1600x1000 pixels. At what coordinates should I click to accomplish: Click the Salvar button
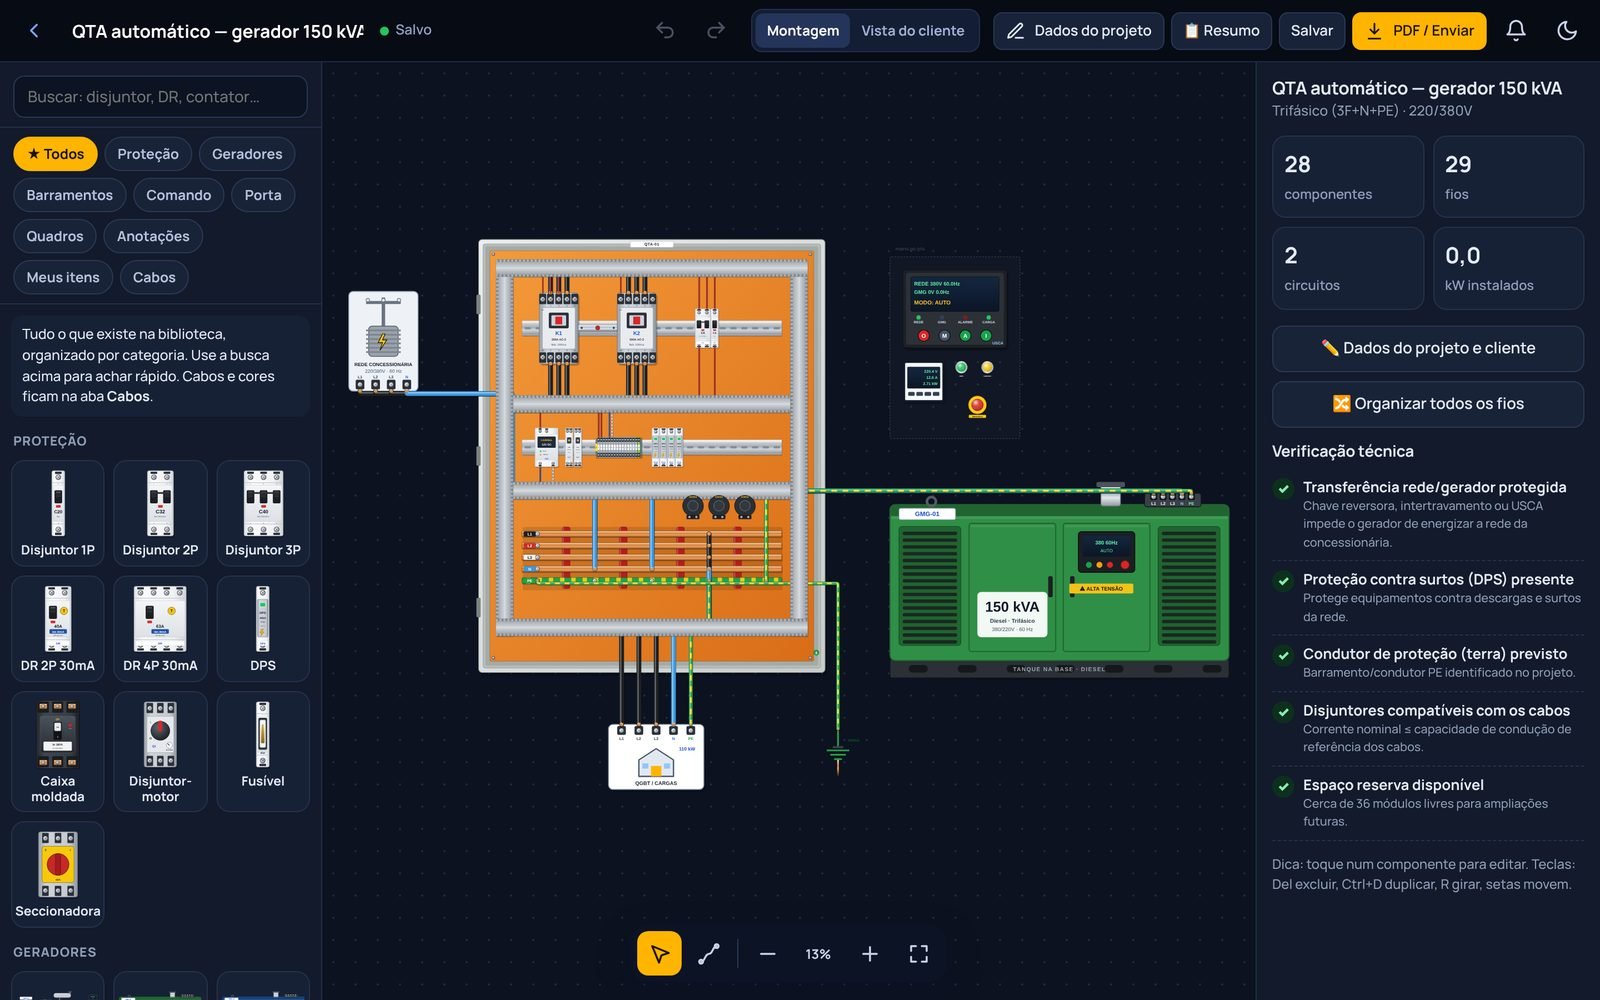click(1312, 31)
